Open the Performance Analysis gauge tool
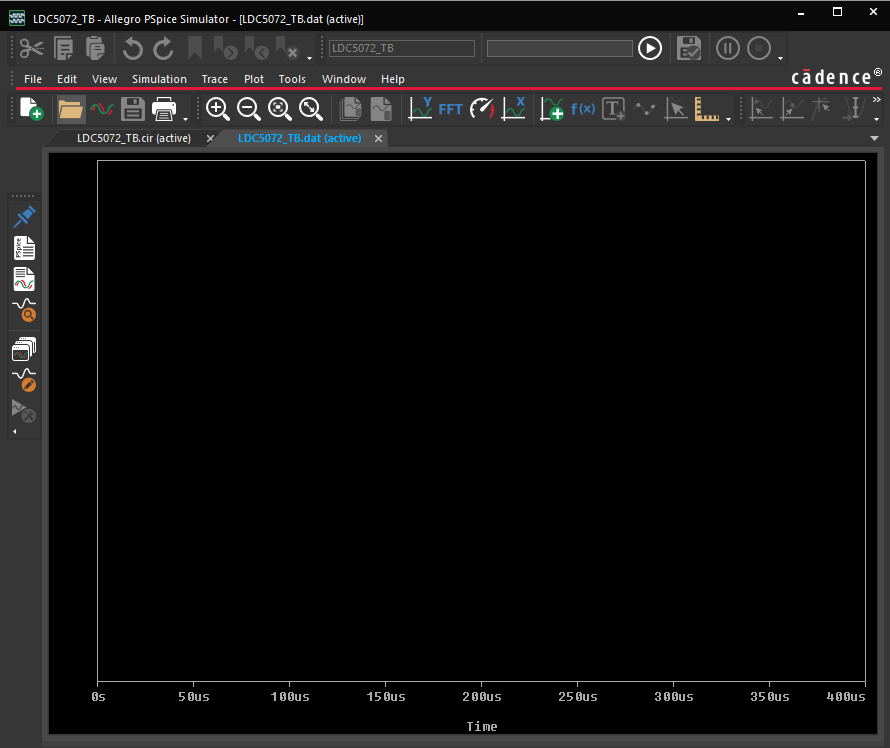The width and height of the screenshot is (890, 748). point(482,109)
